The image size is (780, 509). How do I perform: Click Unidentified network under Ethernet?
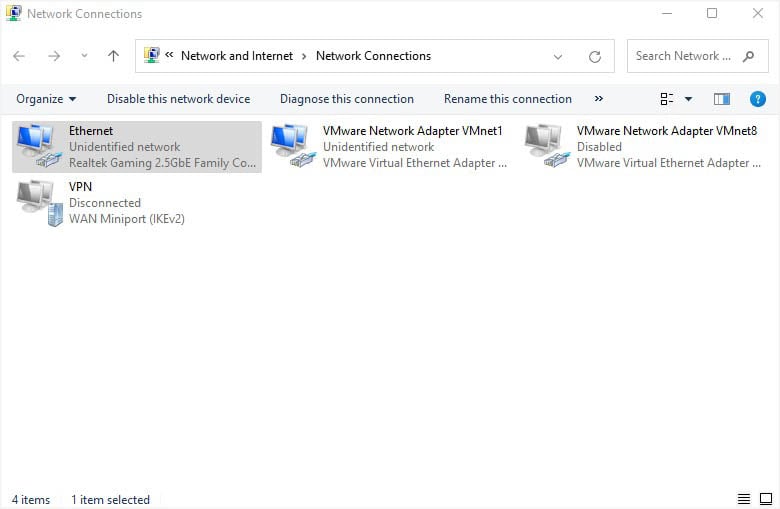point(125,147)
